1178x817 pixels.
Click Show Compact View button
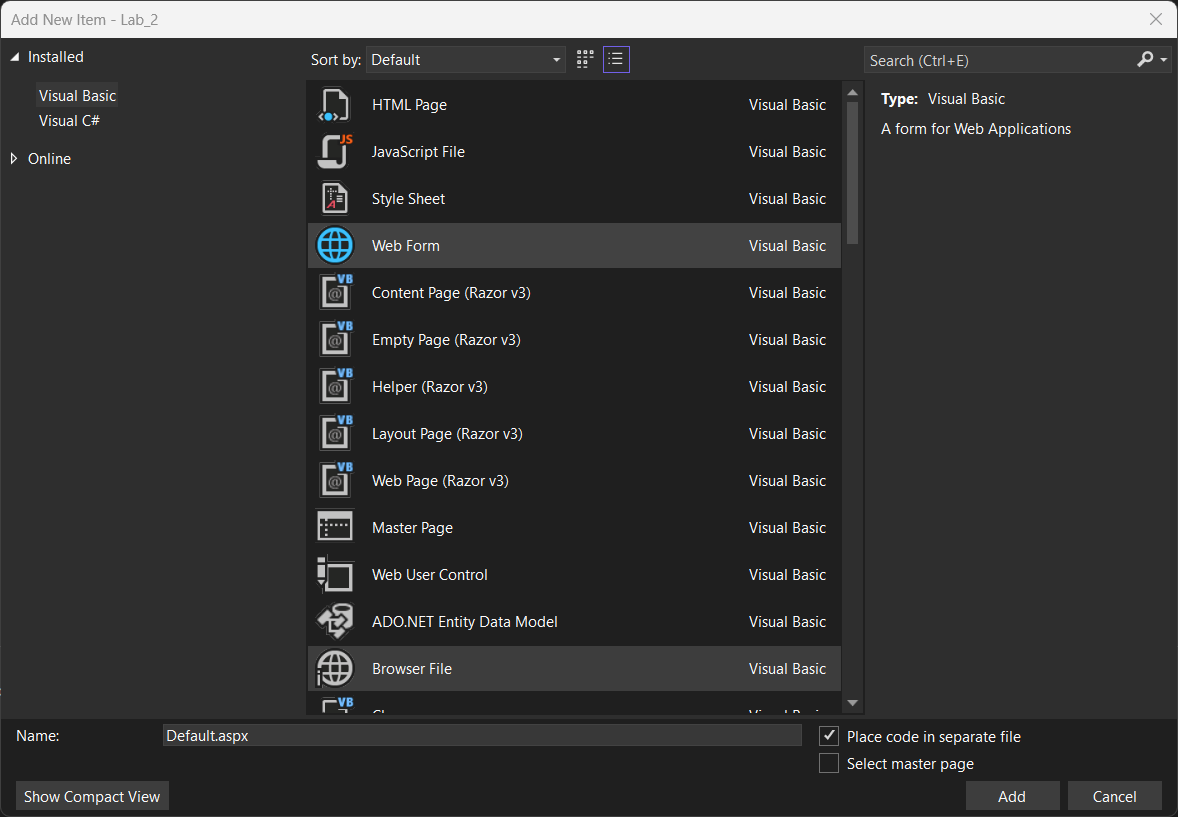point(92,796)
